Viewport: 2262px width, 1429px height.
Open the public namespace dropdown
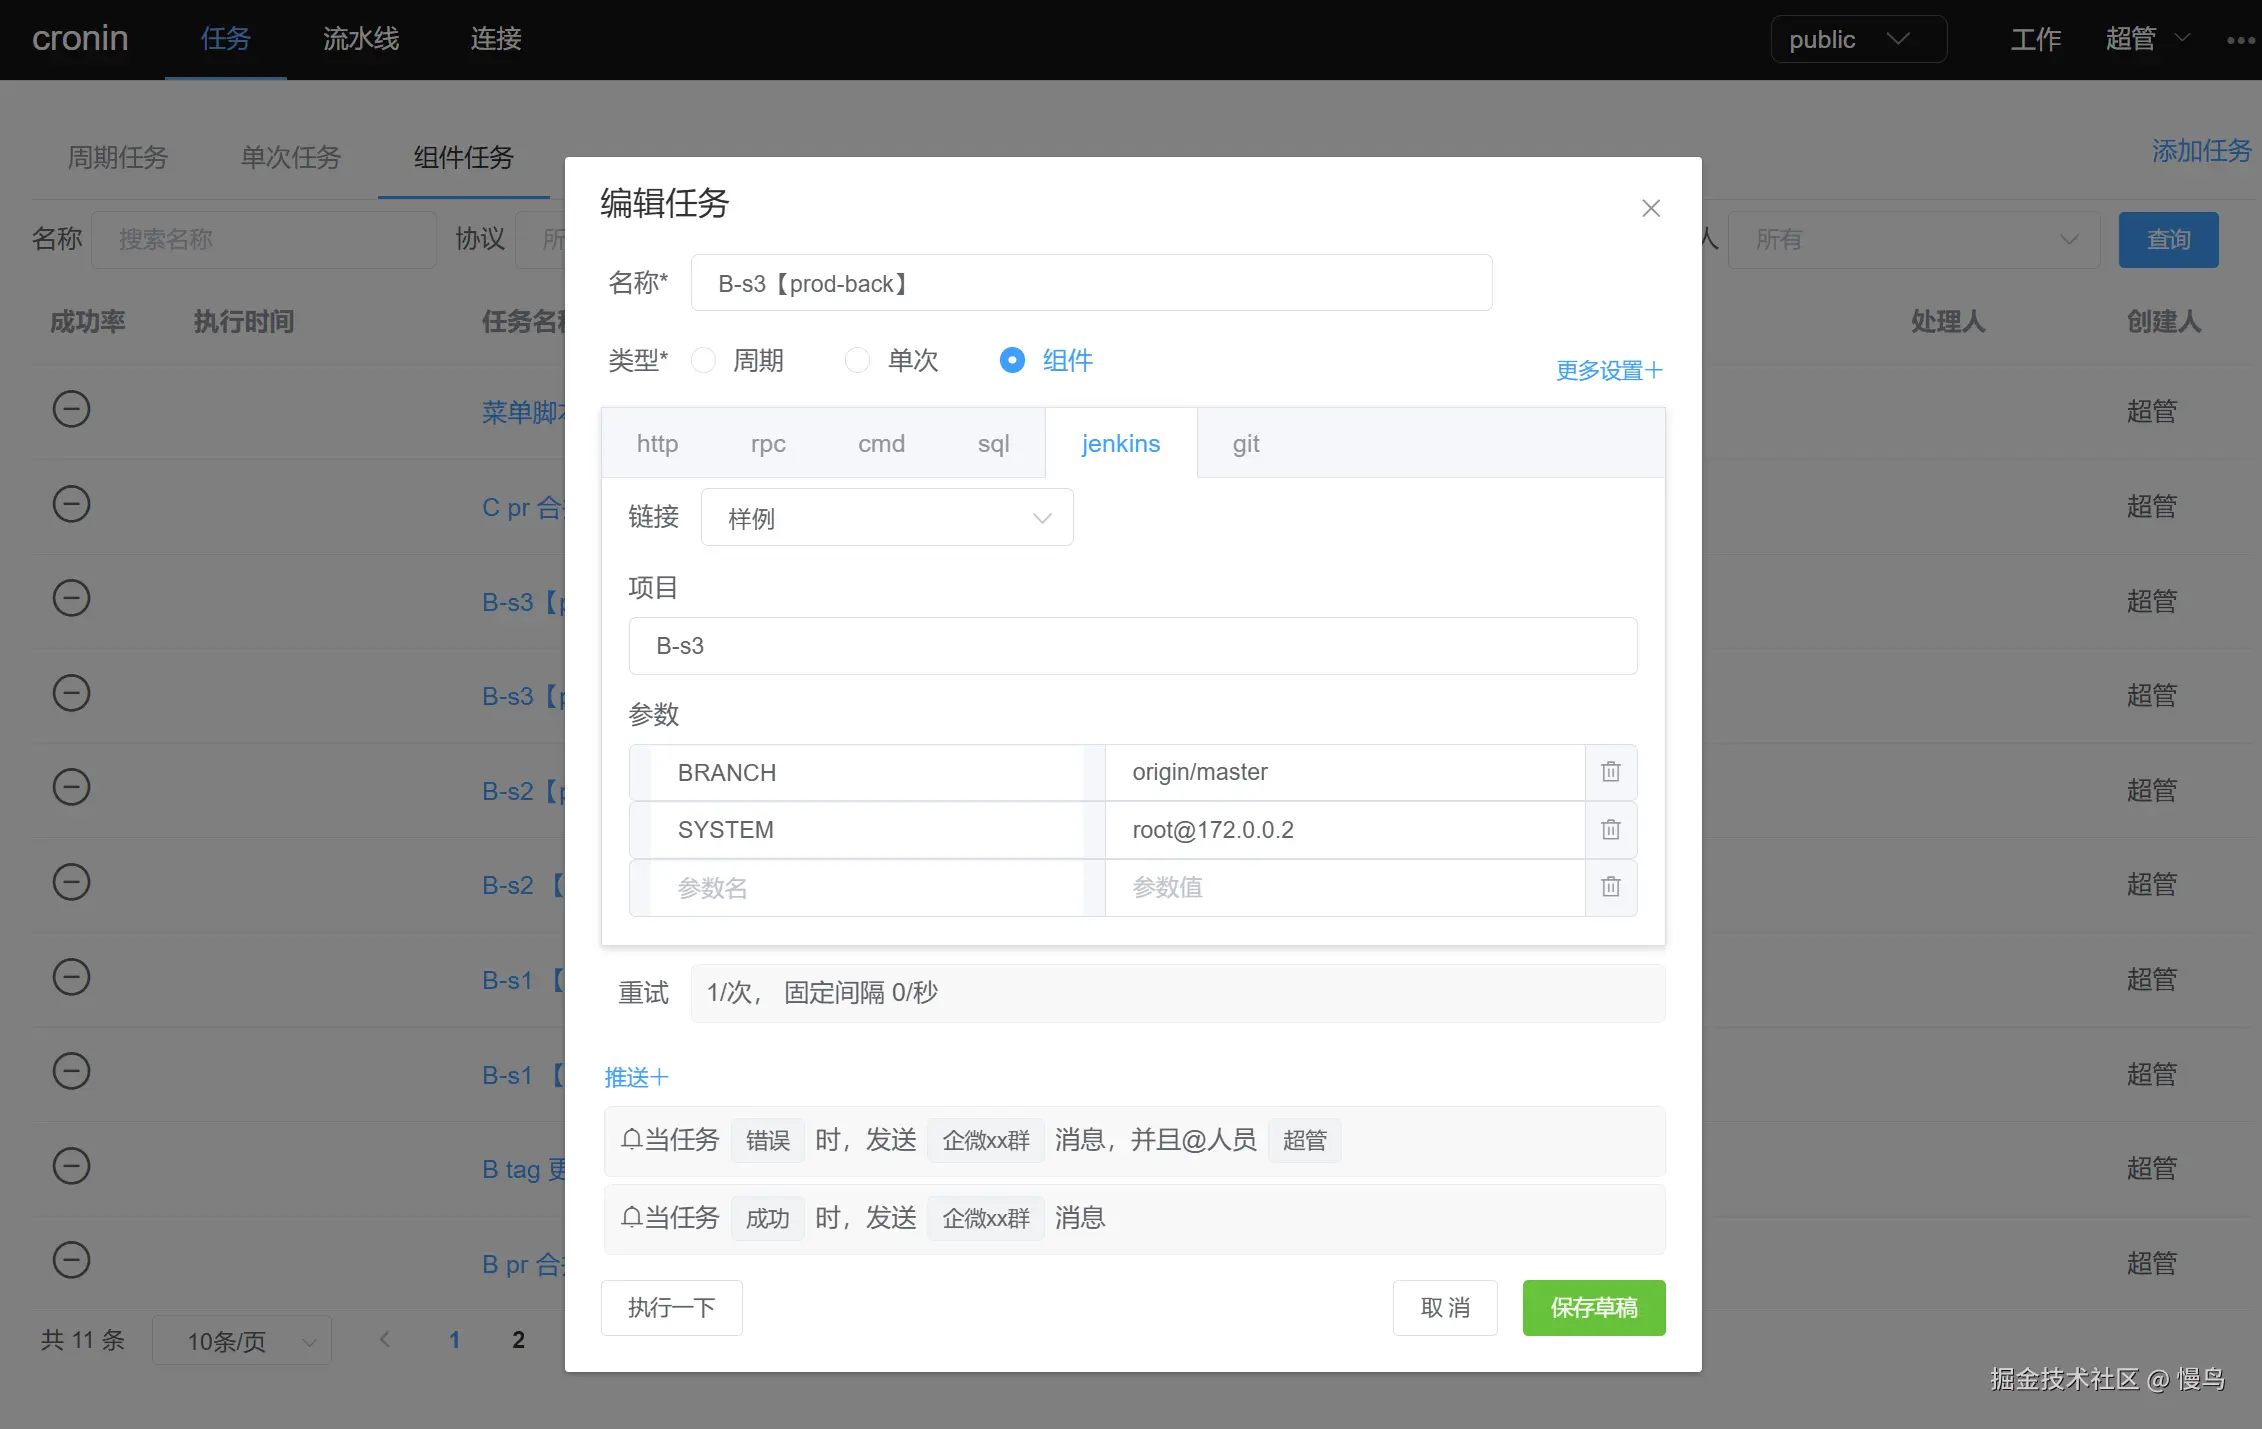click(x=1858, y=40)
